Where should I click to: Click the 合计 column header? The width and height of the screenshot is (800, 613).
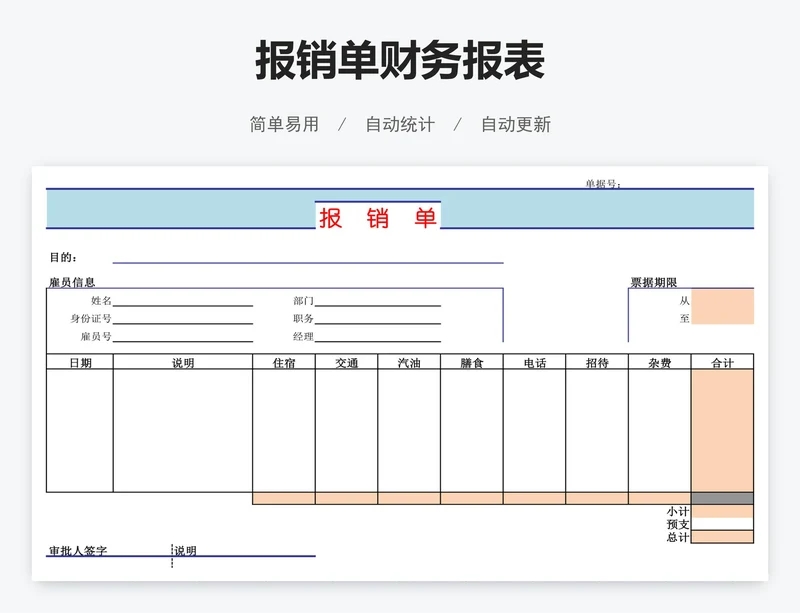coord(722,362)
